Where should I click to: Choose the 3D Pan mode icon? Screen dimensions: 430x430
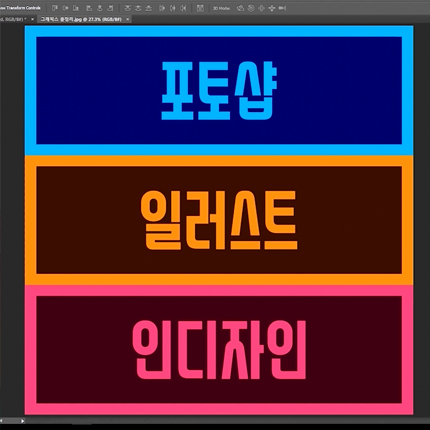(x=262, y=8)
